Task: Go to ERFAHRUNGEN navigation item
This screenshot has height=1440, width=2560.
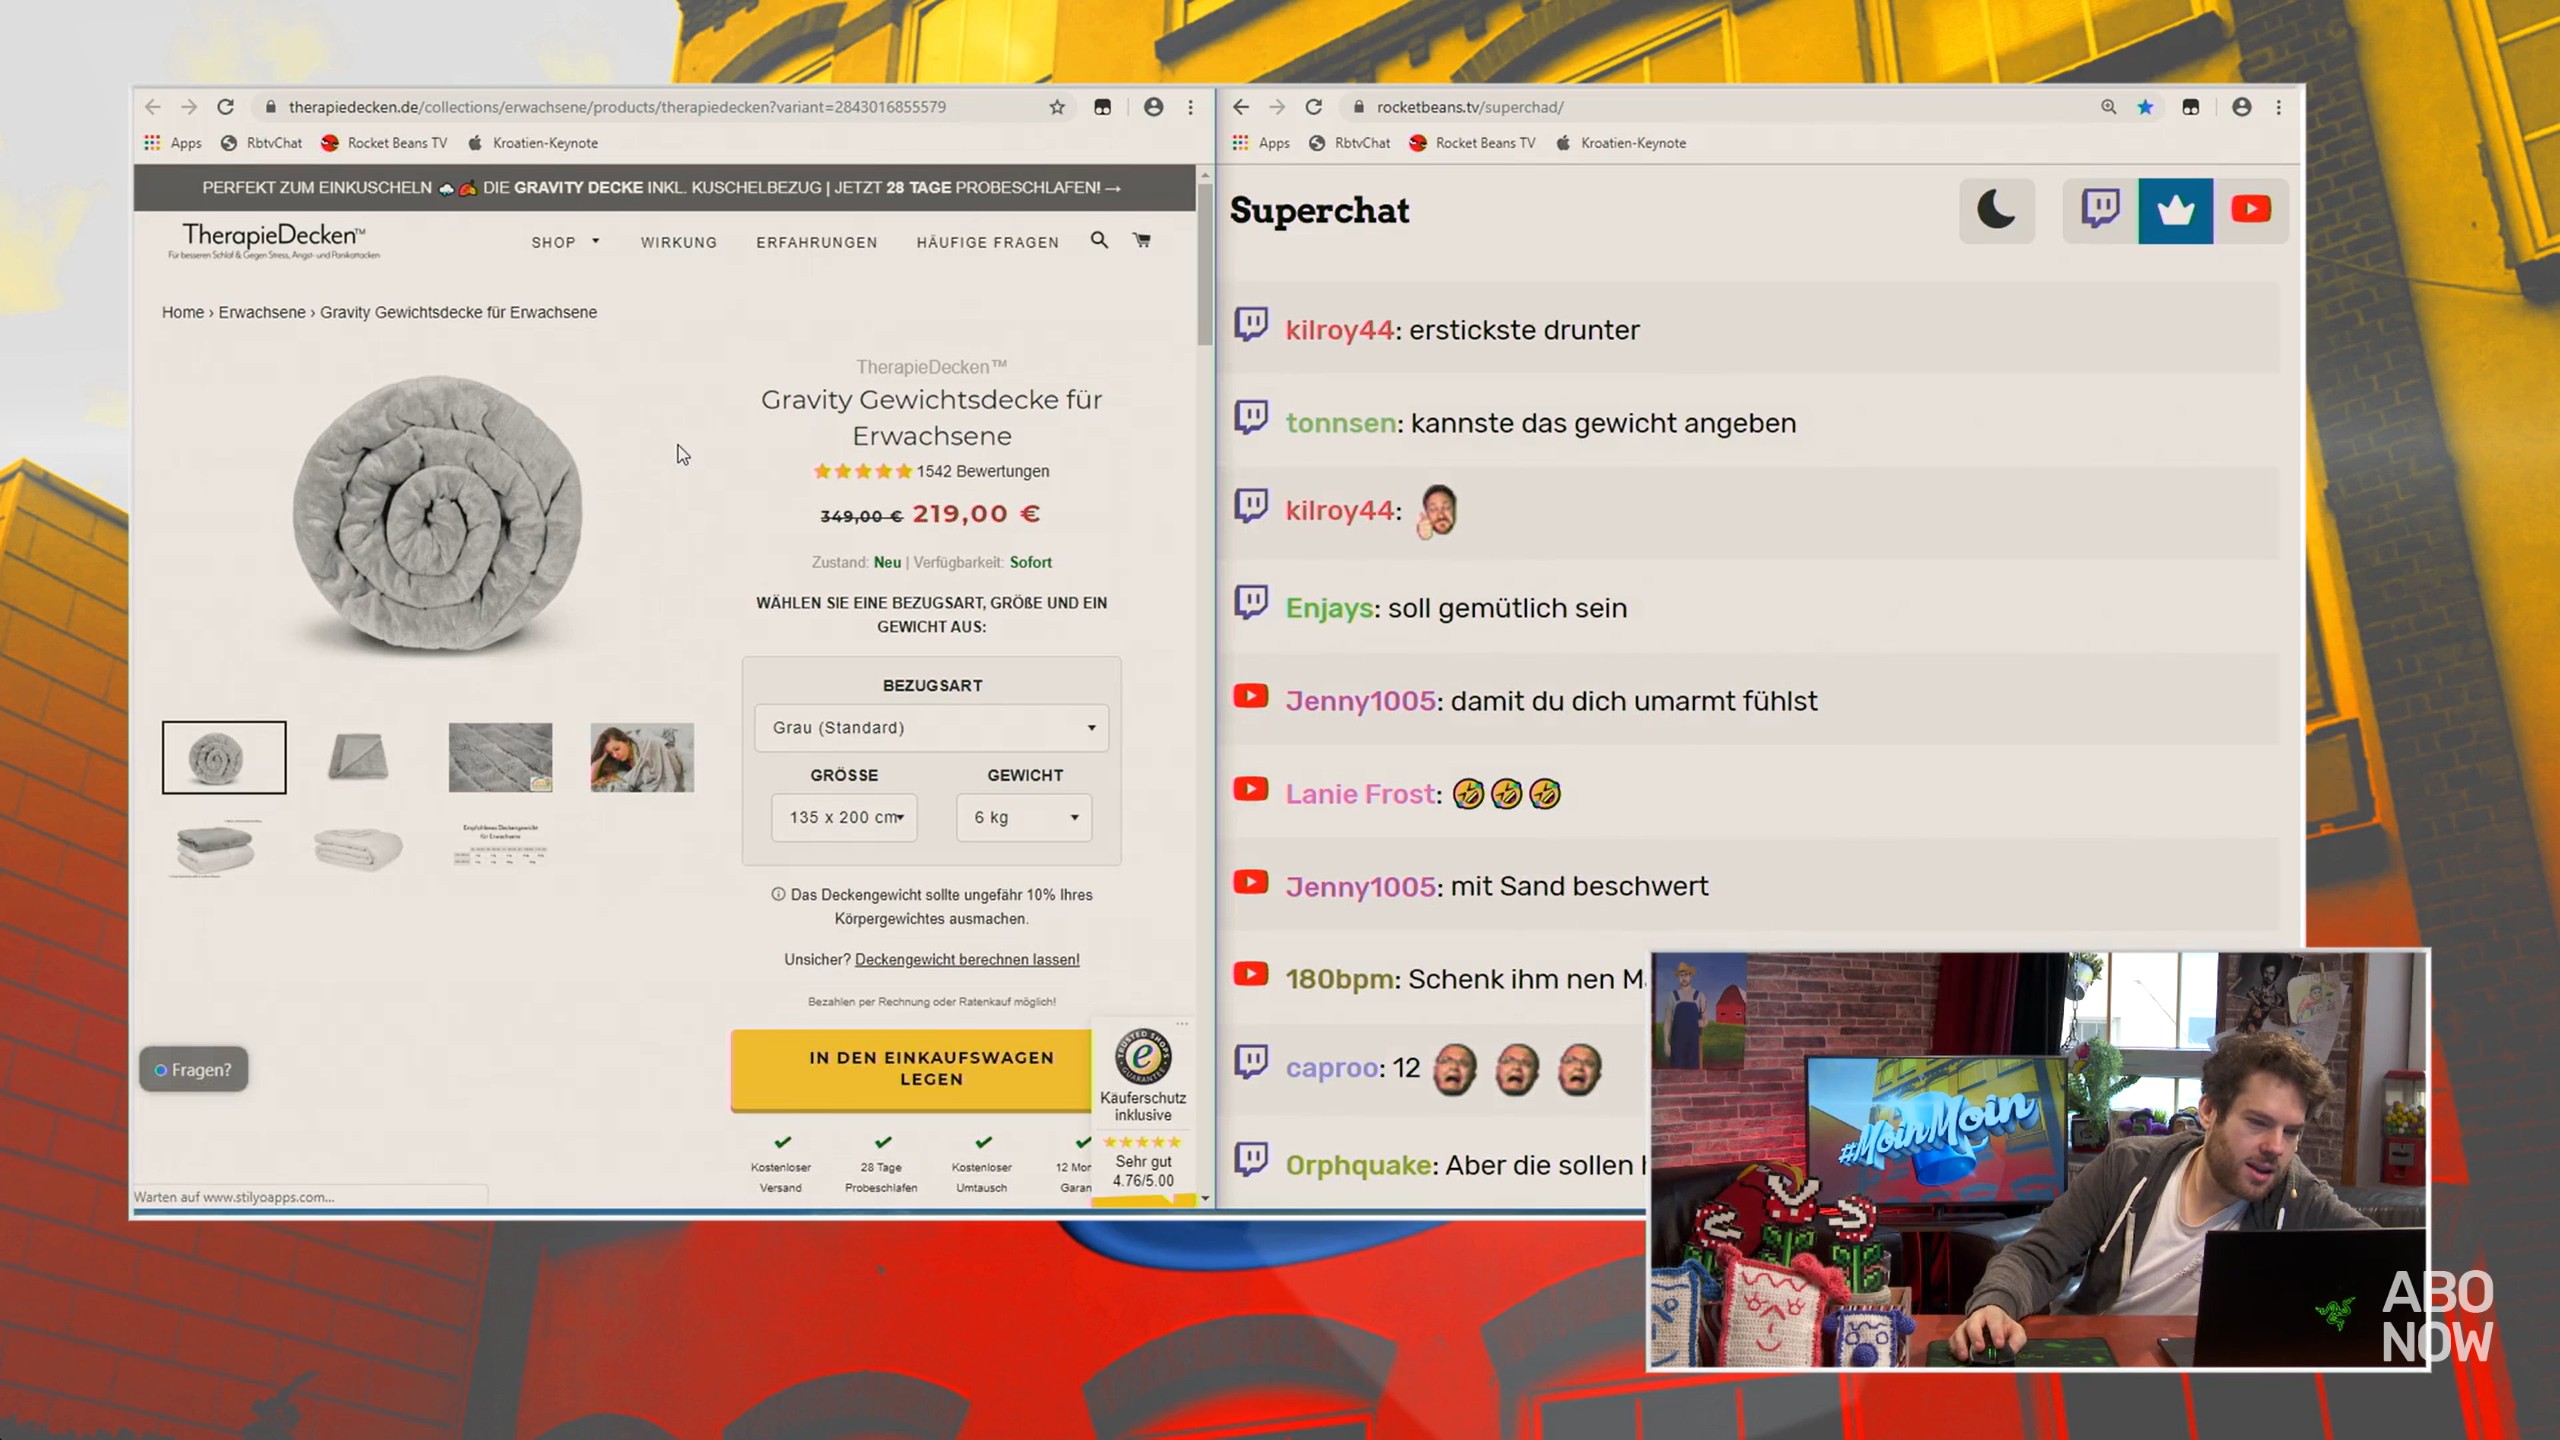Action: 816,242
